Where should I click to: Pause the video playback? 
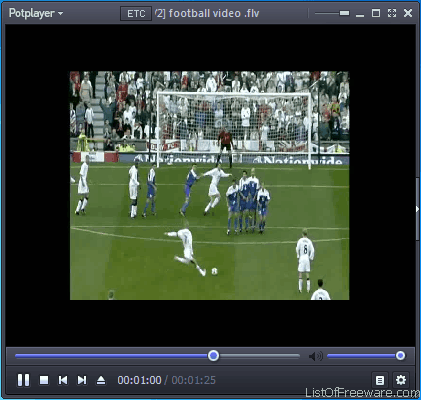coord(23,380)
